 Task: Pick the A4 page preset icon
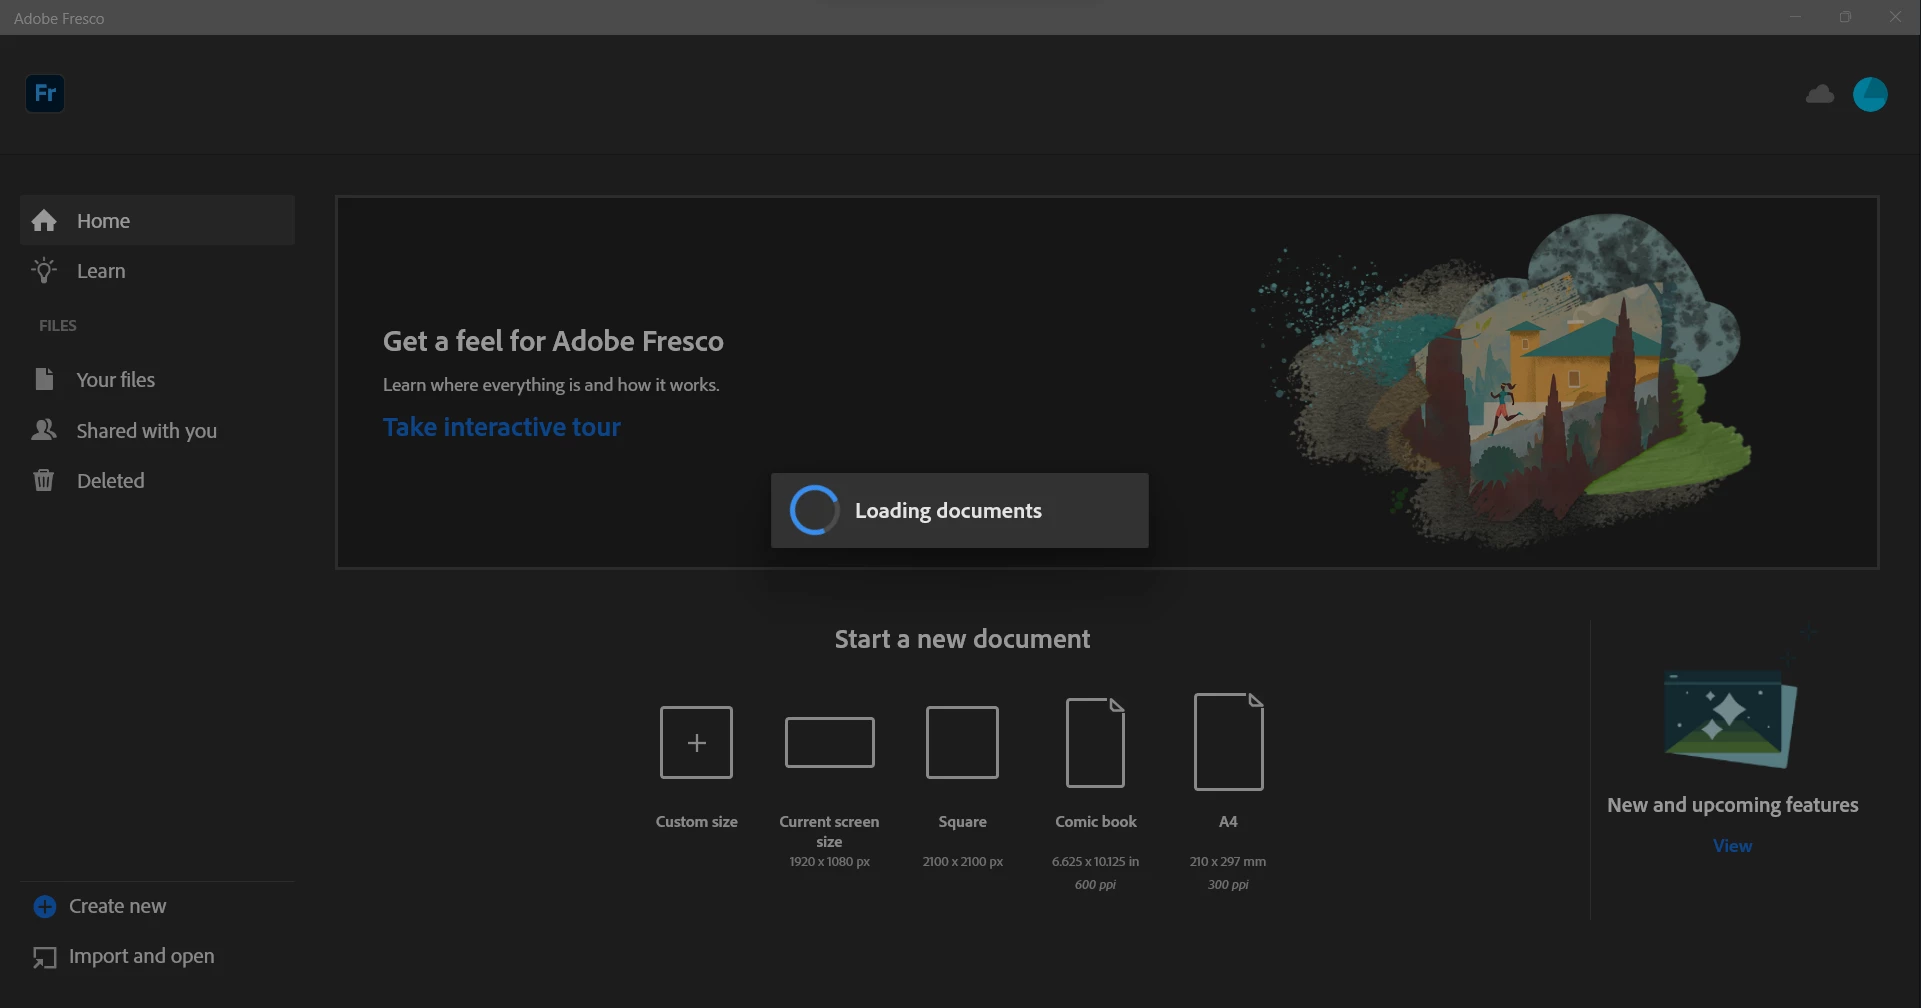click(1229, 742)
